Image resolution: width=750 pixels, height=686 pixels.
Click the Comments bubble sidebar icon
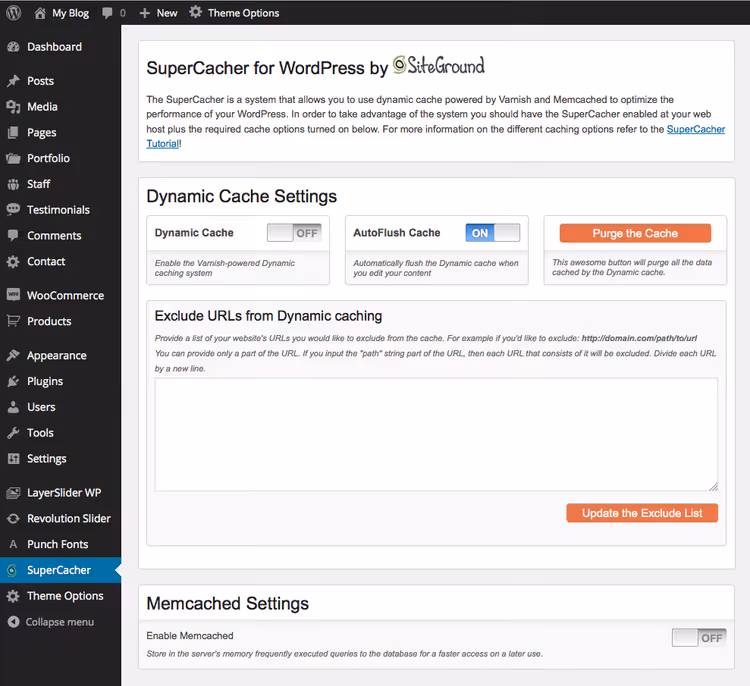click(13, 235)
